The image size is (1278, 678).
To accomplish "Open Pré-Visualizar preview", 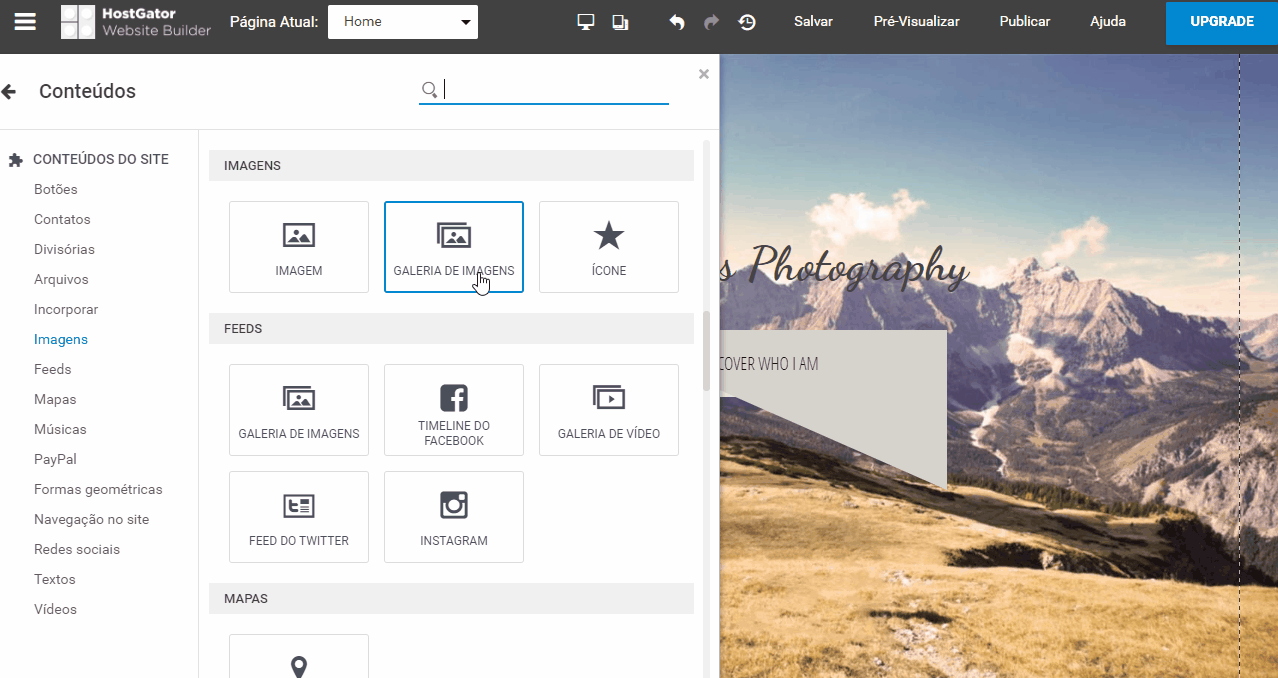I will tap(916, 21).
